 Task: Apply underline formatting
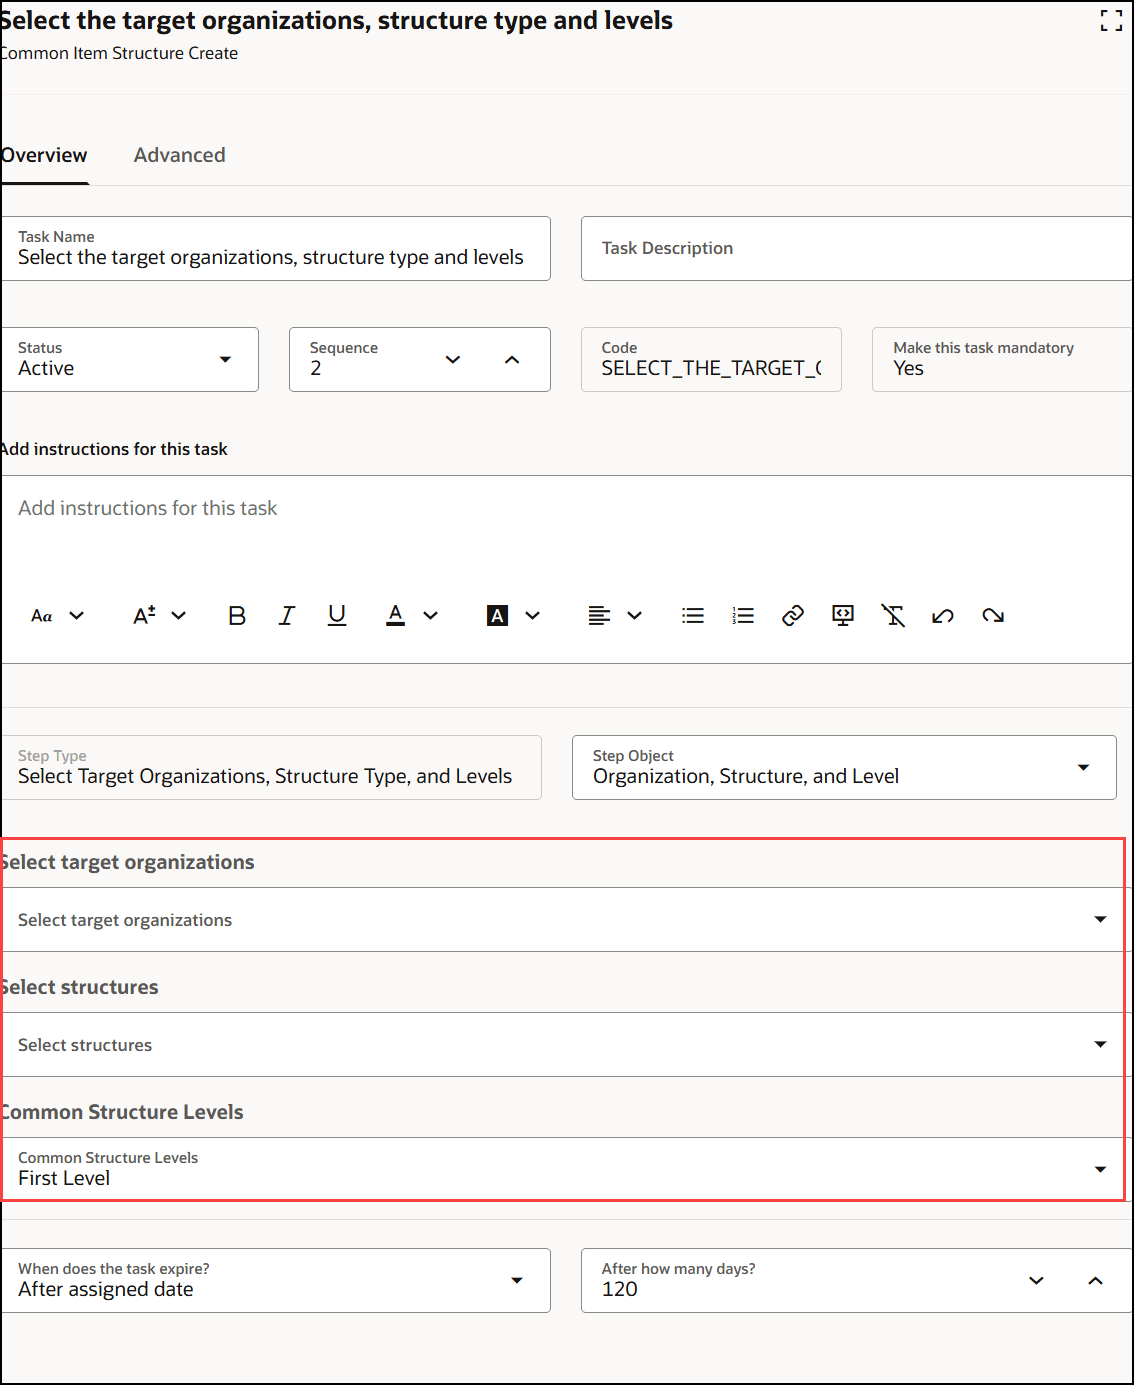pos(337,616)
